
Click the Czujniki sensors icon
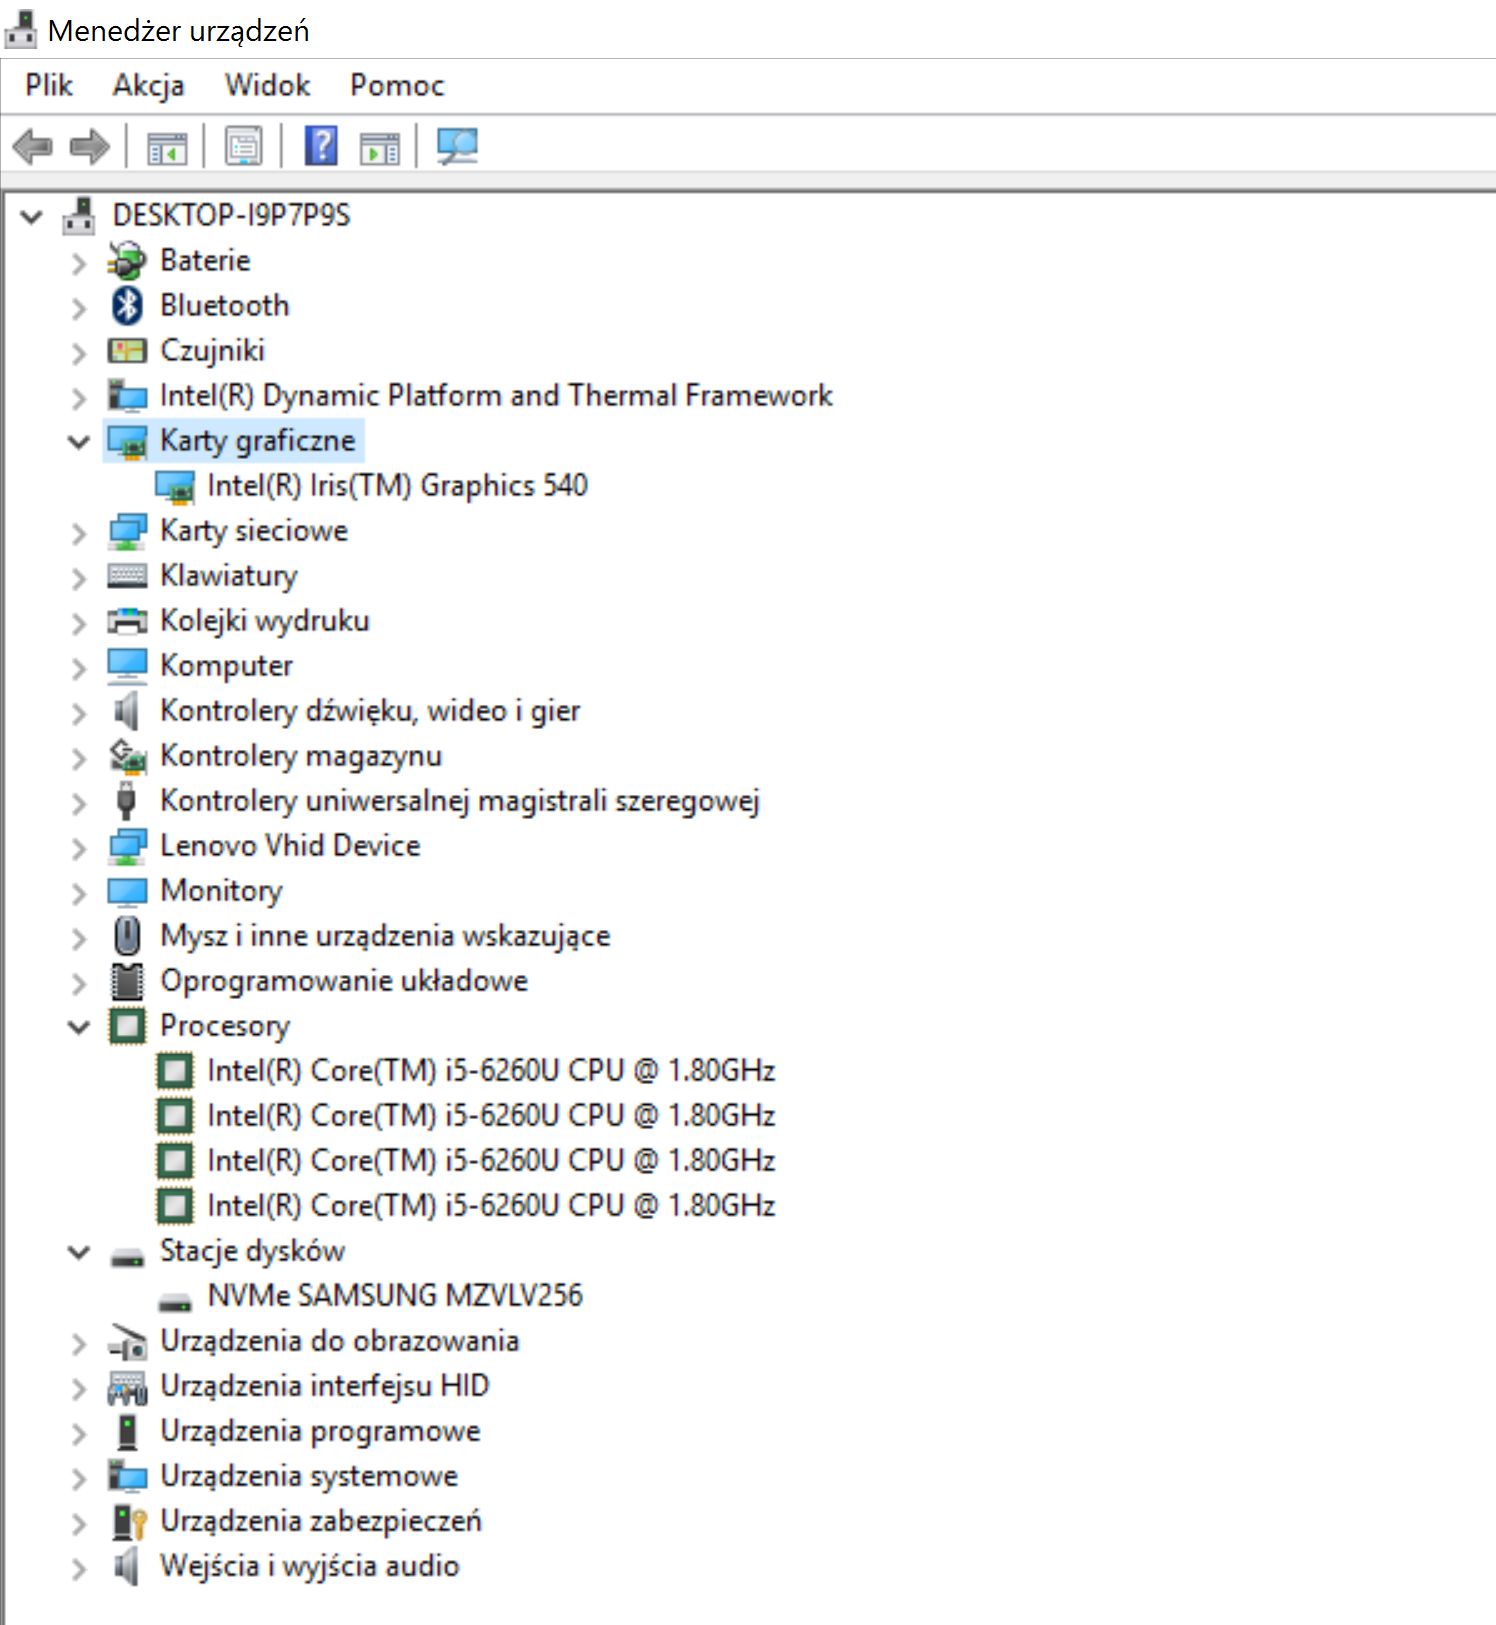click(127, 351)
